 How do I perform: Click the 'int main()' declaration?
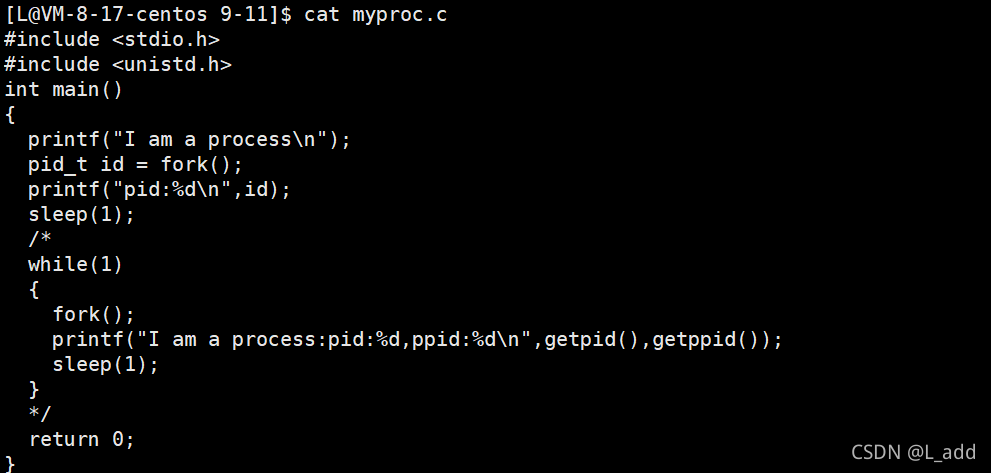(x=63, y=90)
